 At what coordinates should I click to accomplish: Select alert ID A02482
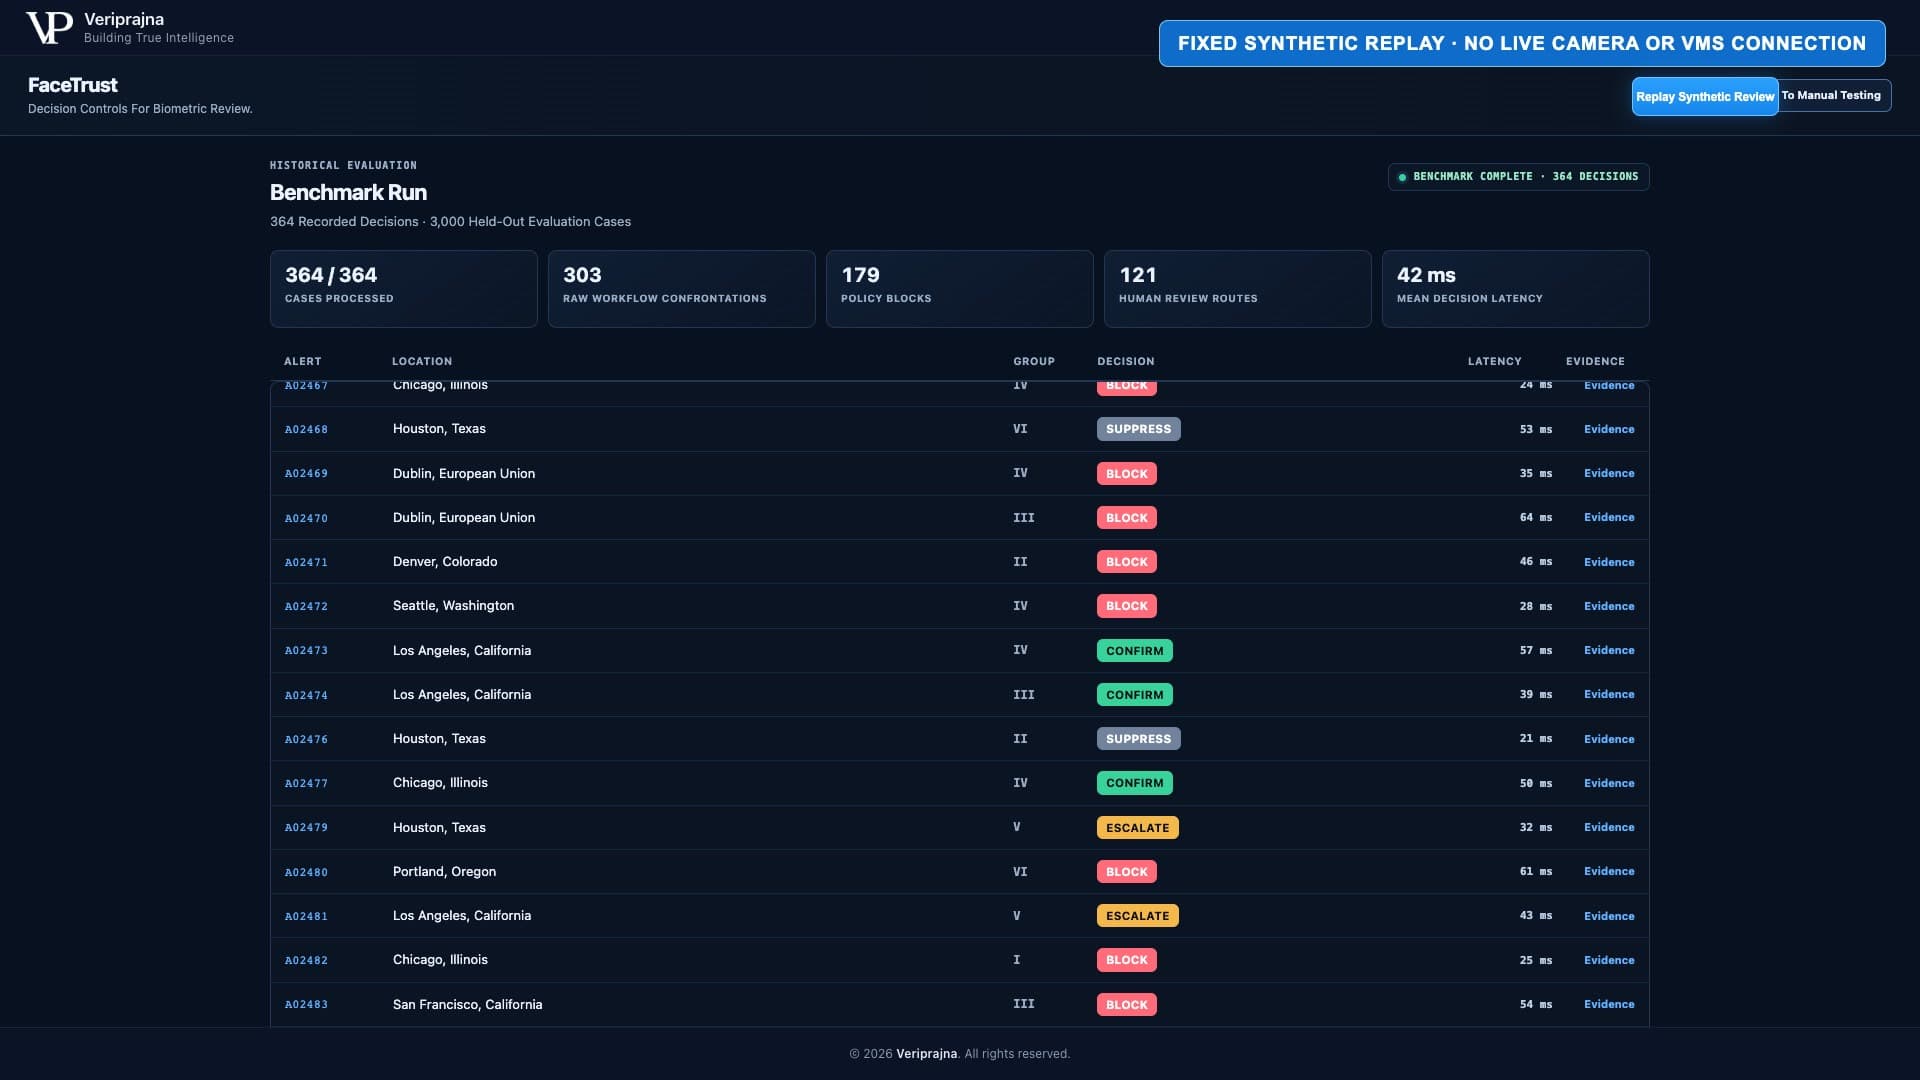(x=306, y=960)
